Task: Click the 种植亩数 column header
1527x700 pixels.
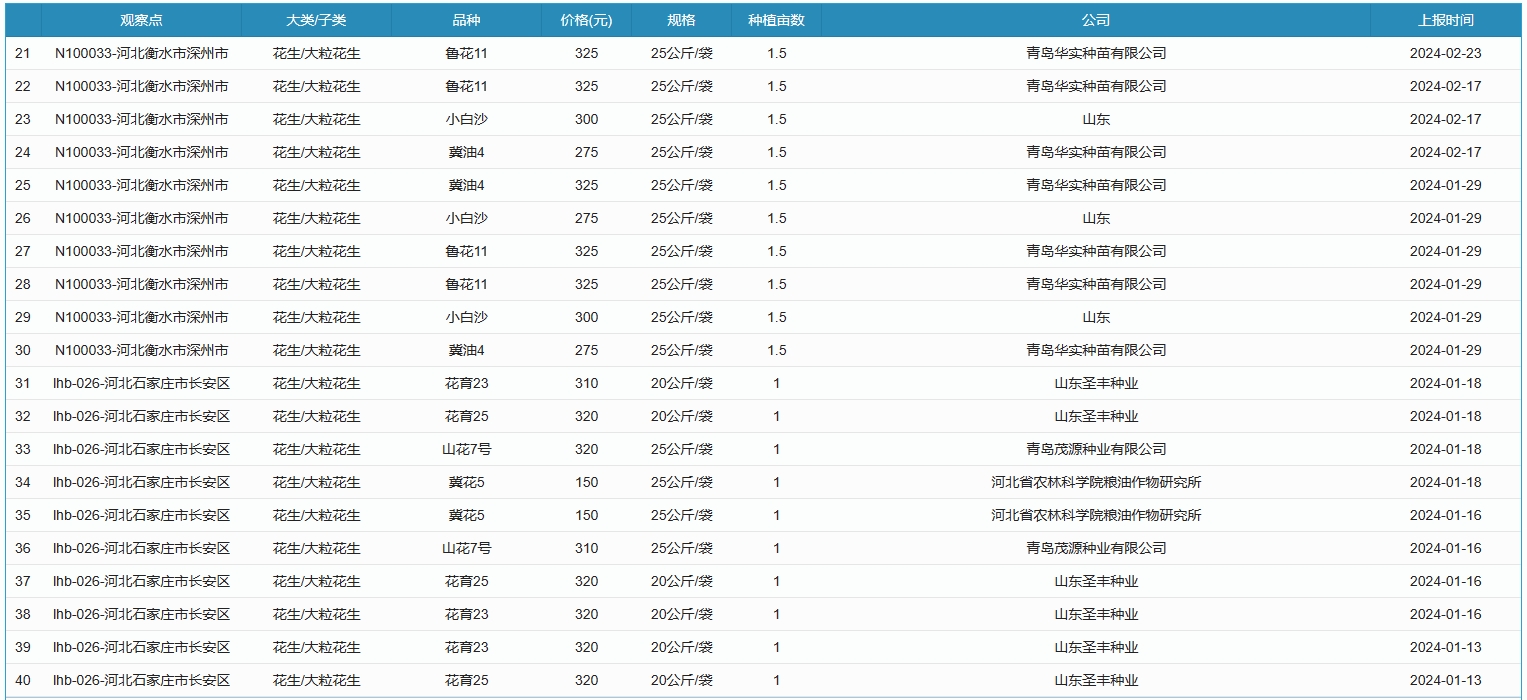Action: [776, 20]
